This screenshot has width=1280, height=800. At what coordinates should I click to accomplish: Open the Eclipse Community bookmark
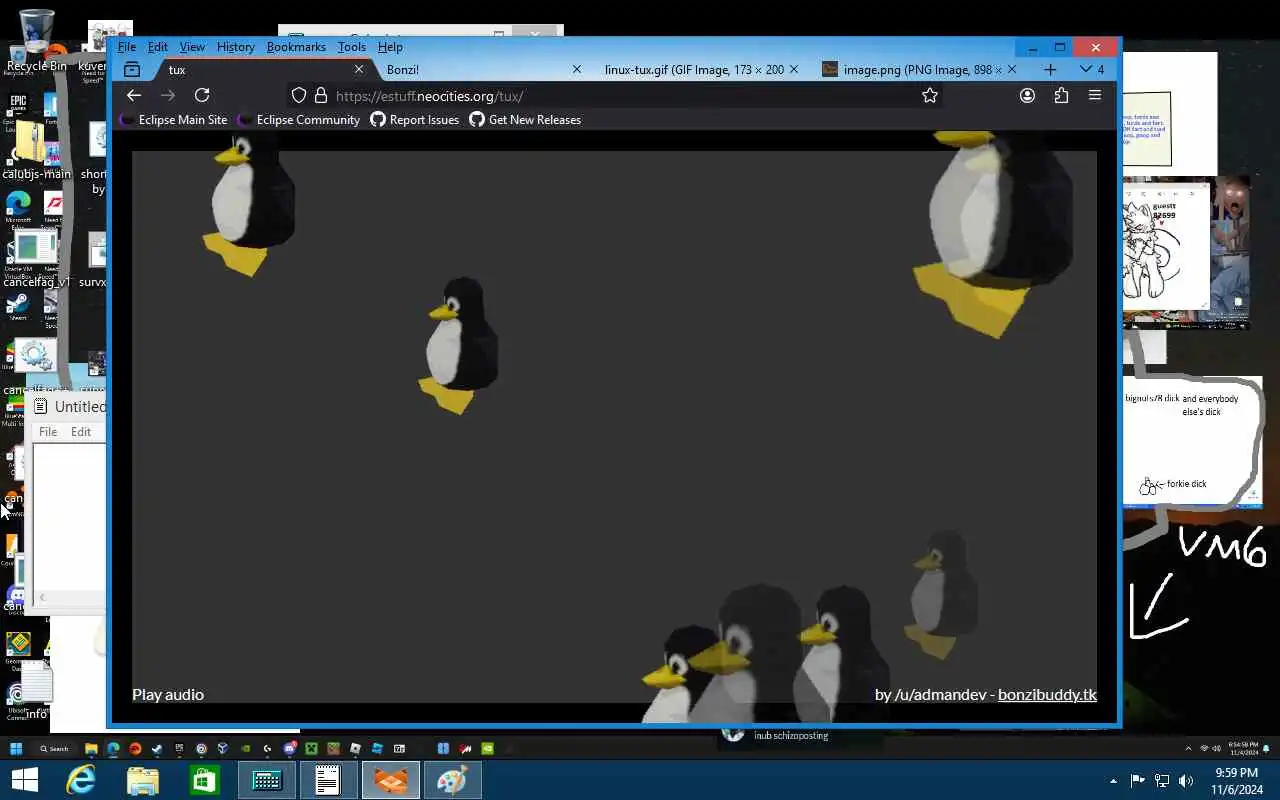298,120
